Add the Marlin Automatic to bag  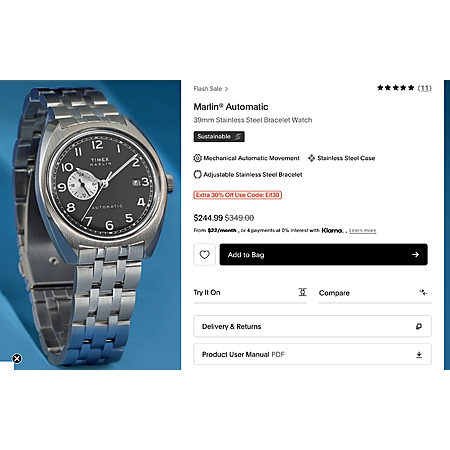coord(323,255)
